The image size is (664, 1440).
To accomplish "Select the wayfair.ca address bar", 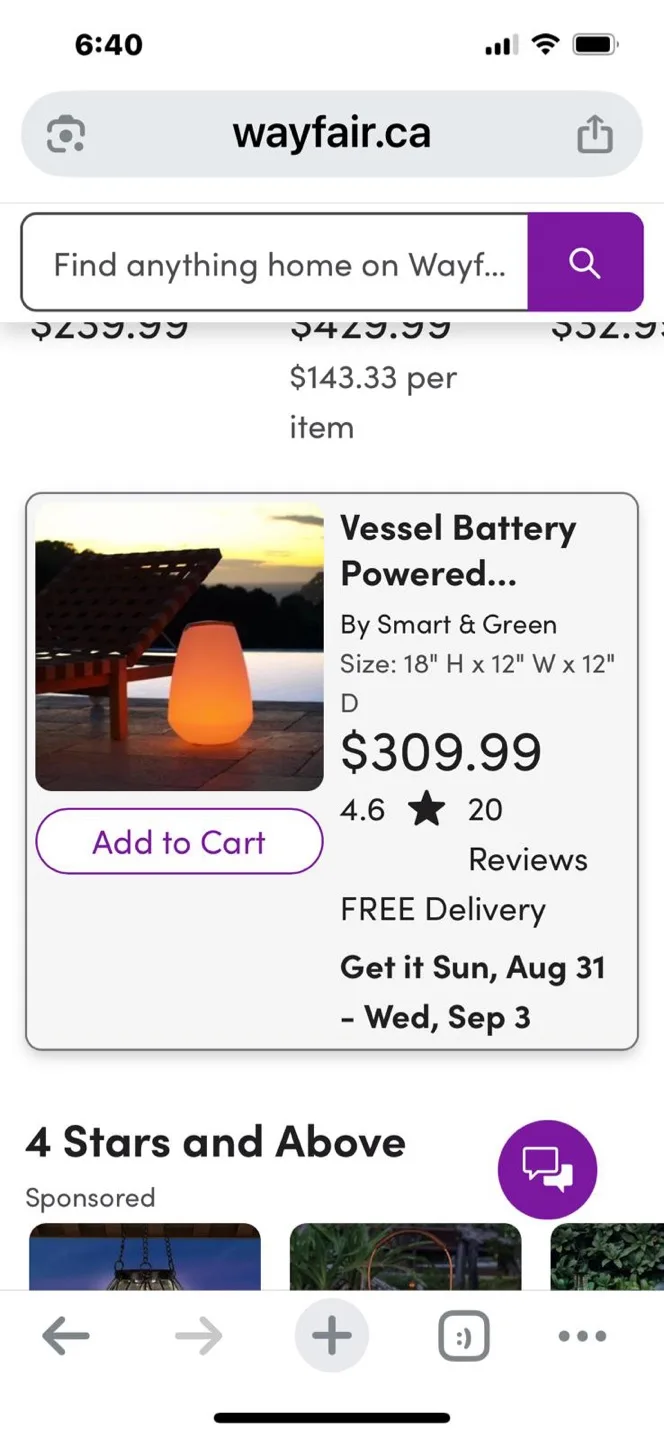I will point(332,132).
